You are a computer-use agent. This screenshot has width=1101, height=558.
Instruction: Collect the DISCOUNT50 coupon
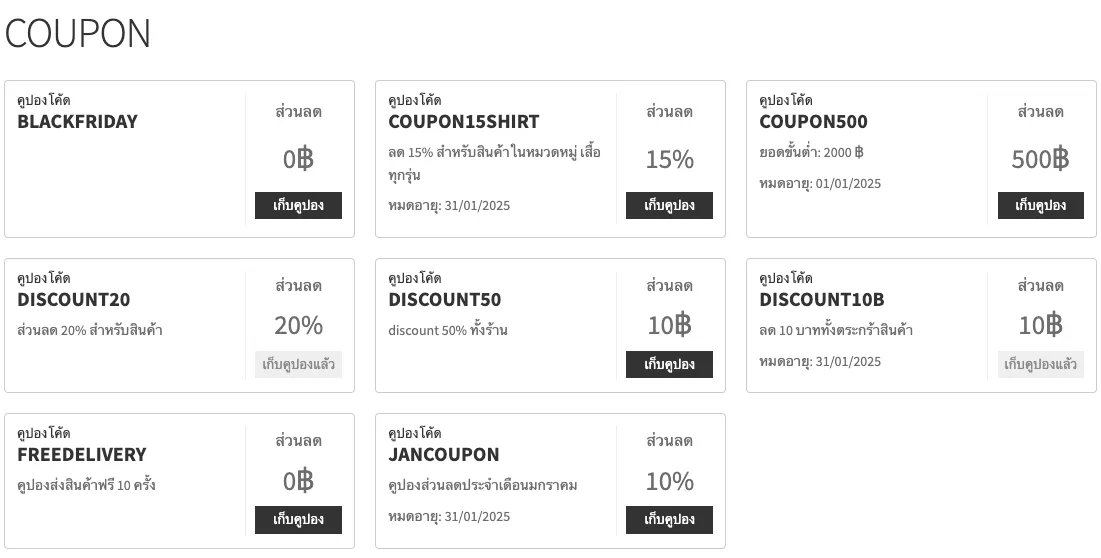pos(669,364)
